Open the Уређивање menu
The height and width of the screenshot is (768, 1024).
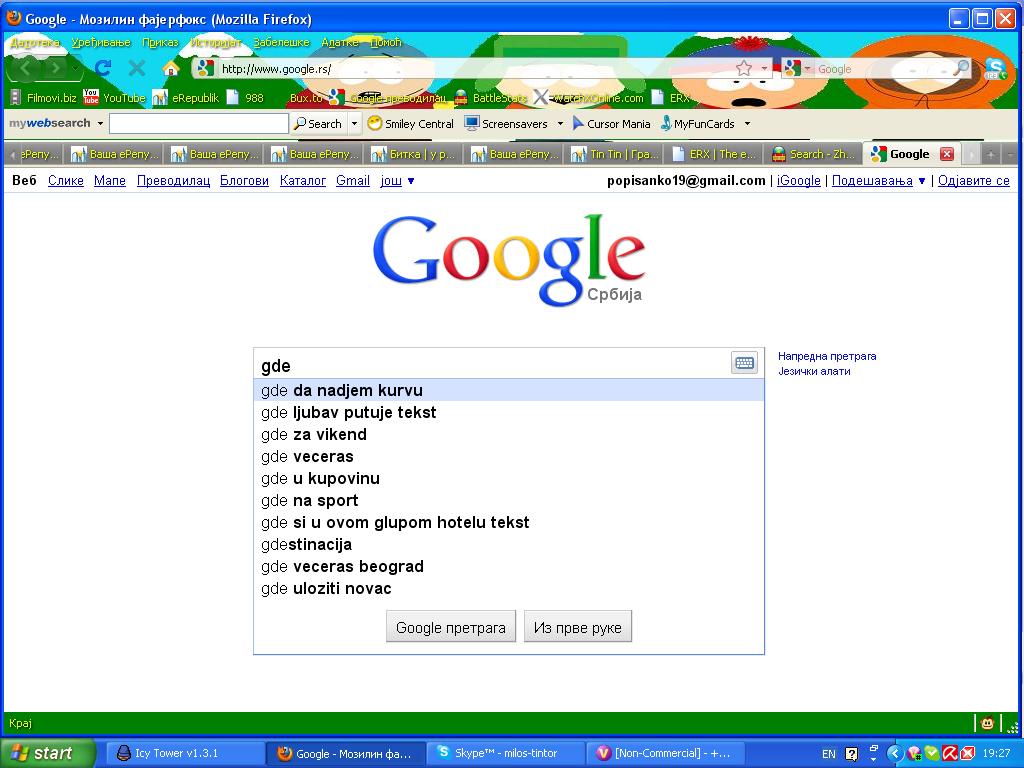(x=101, y=42)
